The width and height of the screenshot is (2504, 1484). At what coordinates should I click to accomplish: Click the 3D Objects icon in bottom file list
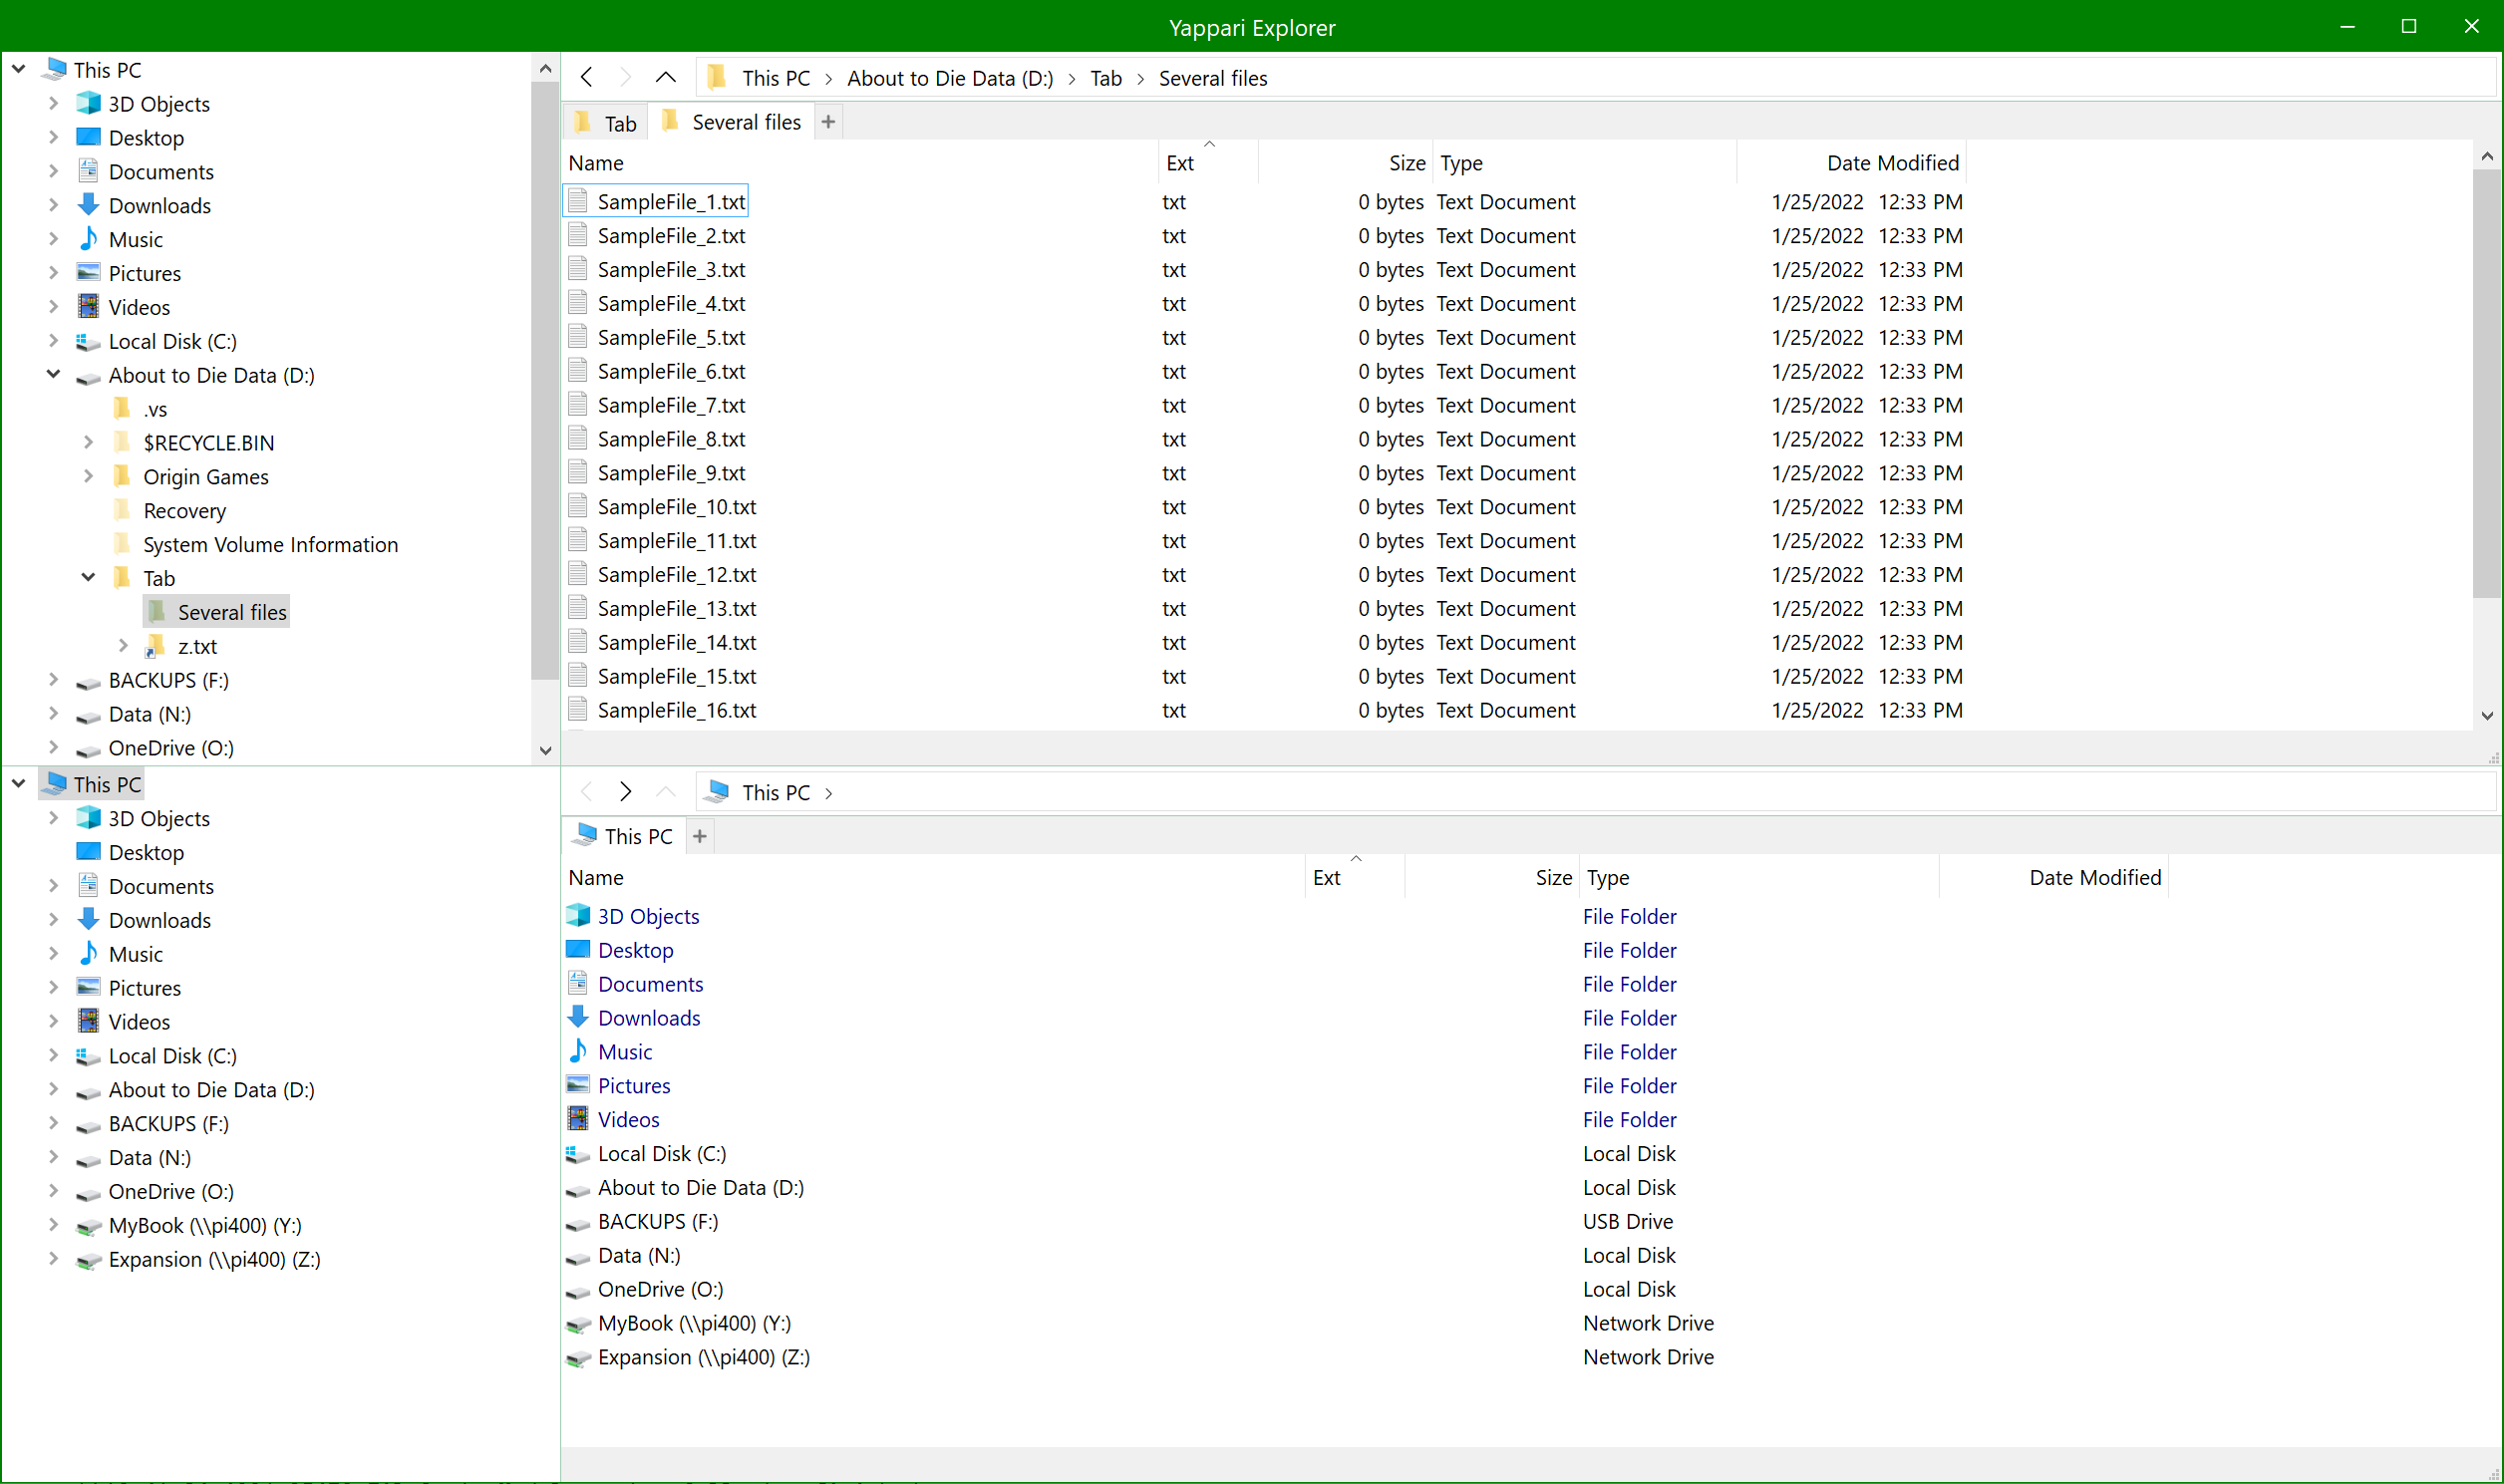578,916
